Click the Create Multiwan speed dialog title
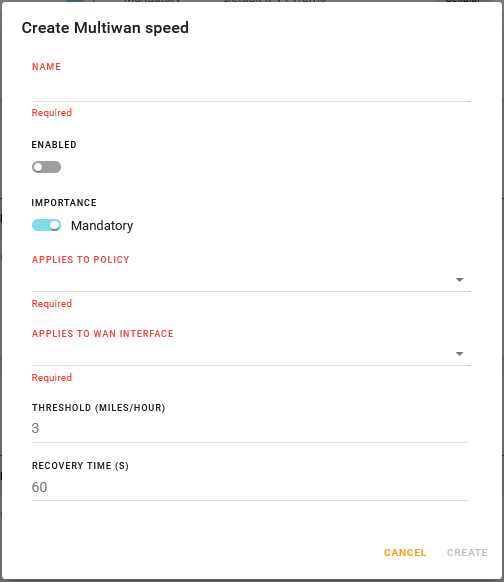 [105, 28]
